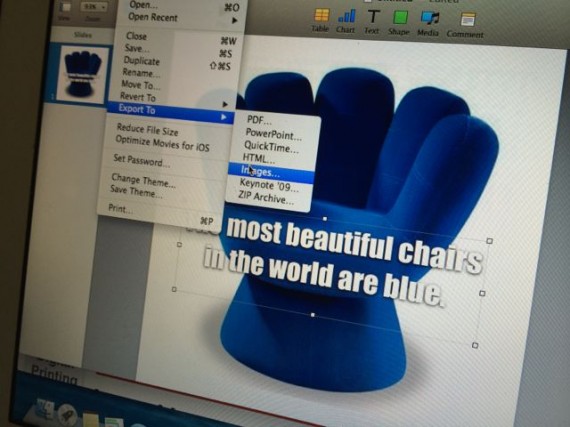Image resolution: width=570 pixels, height=427 pixels.
Task: Select Optimize Movies for iOS
Action: (x=162, y=143)
